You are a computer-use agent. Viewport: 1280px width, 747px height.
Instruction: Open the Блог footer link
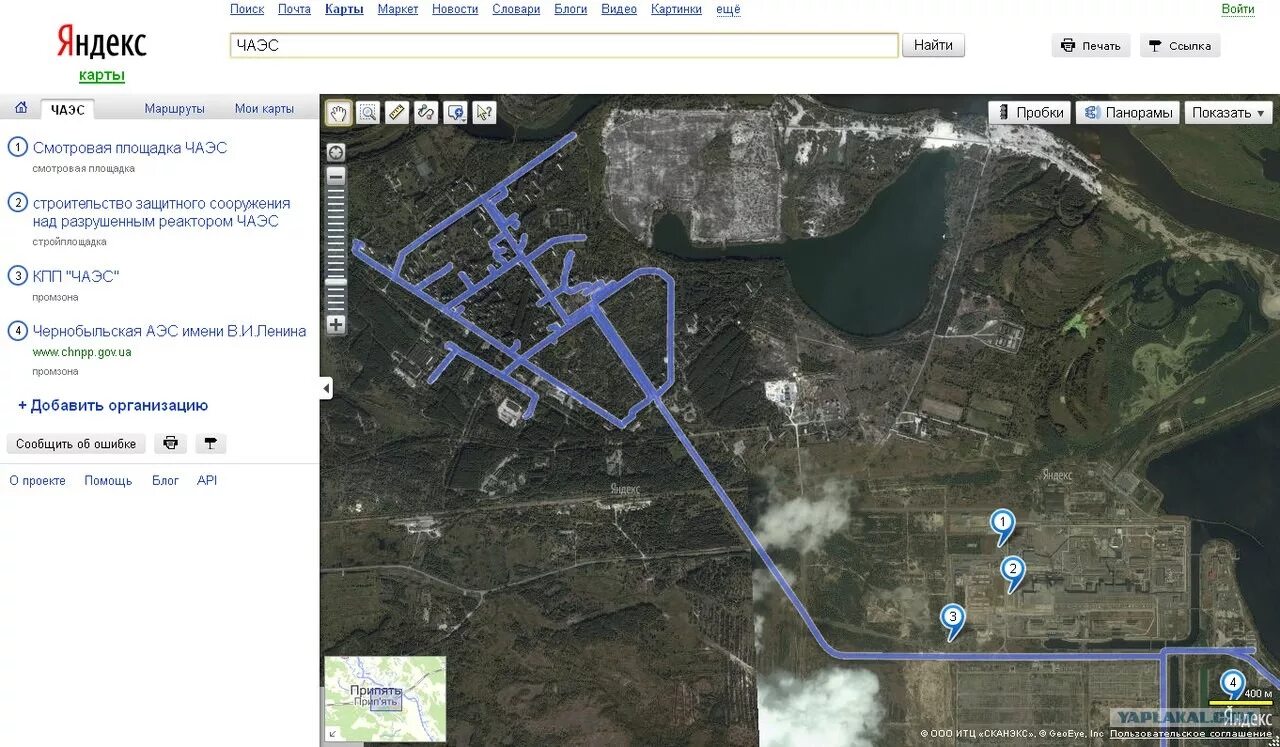click(165, 481)
